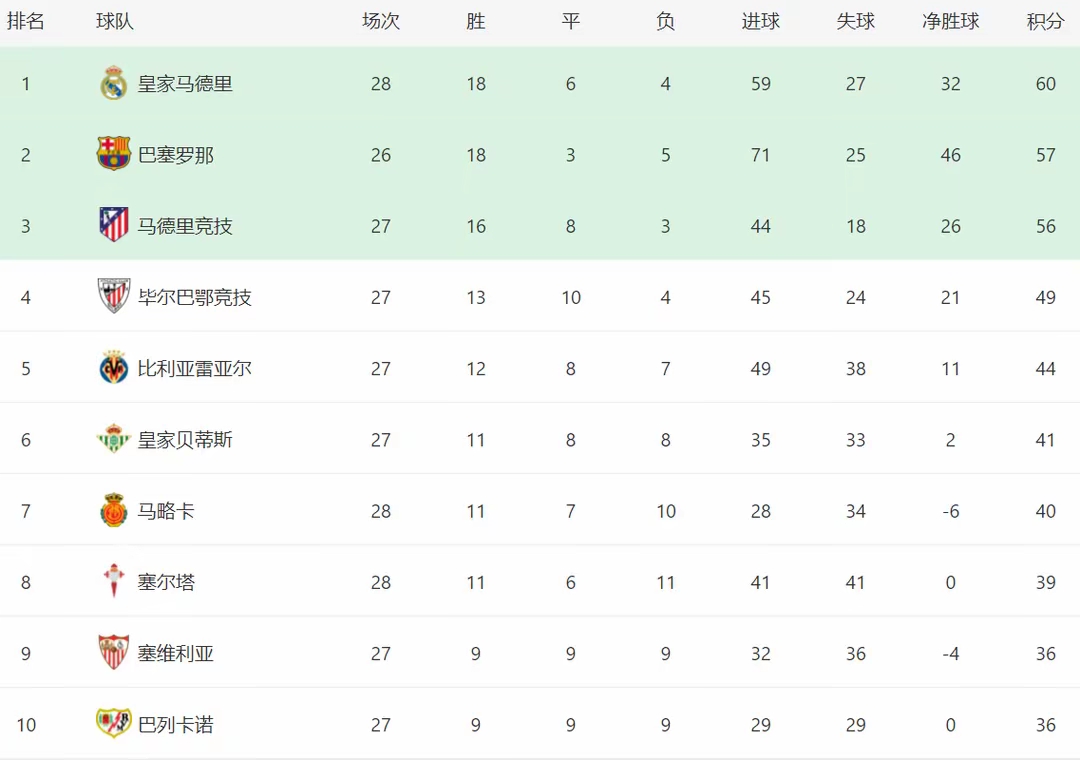Click the 场次 column header

pos(380,22)
